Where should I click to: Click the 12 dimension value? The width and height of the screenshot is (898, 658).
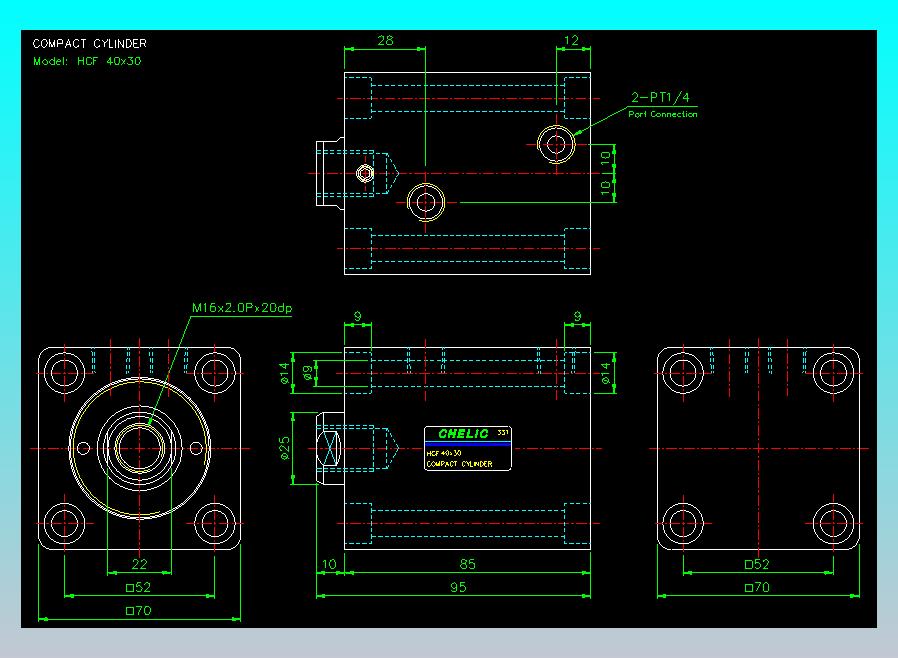pyautogui.click(x=571, y=41)
